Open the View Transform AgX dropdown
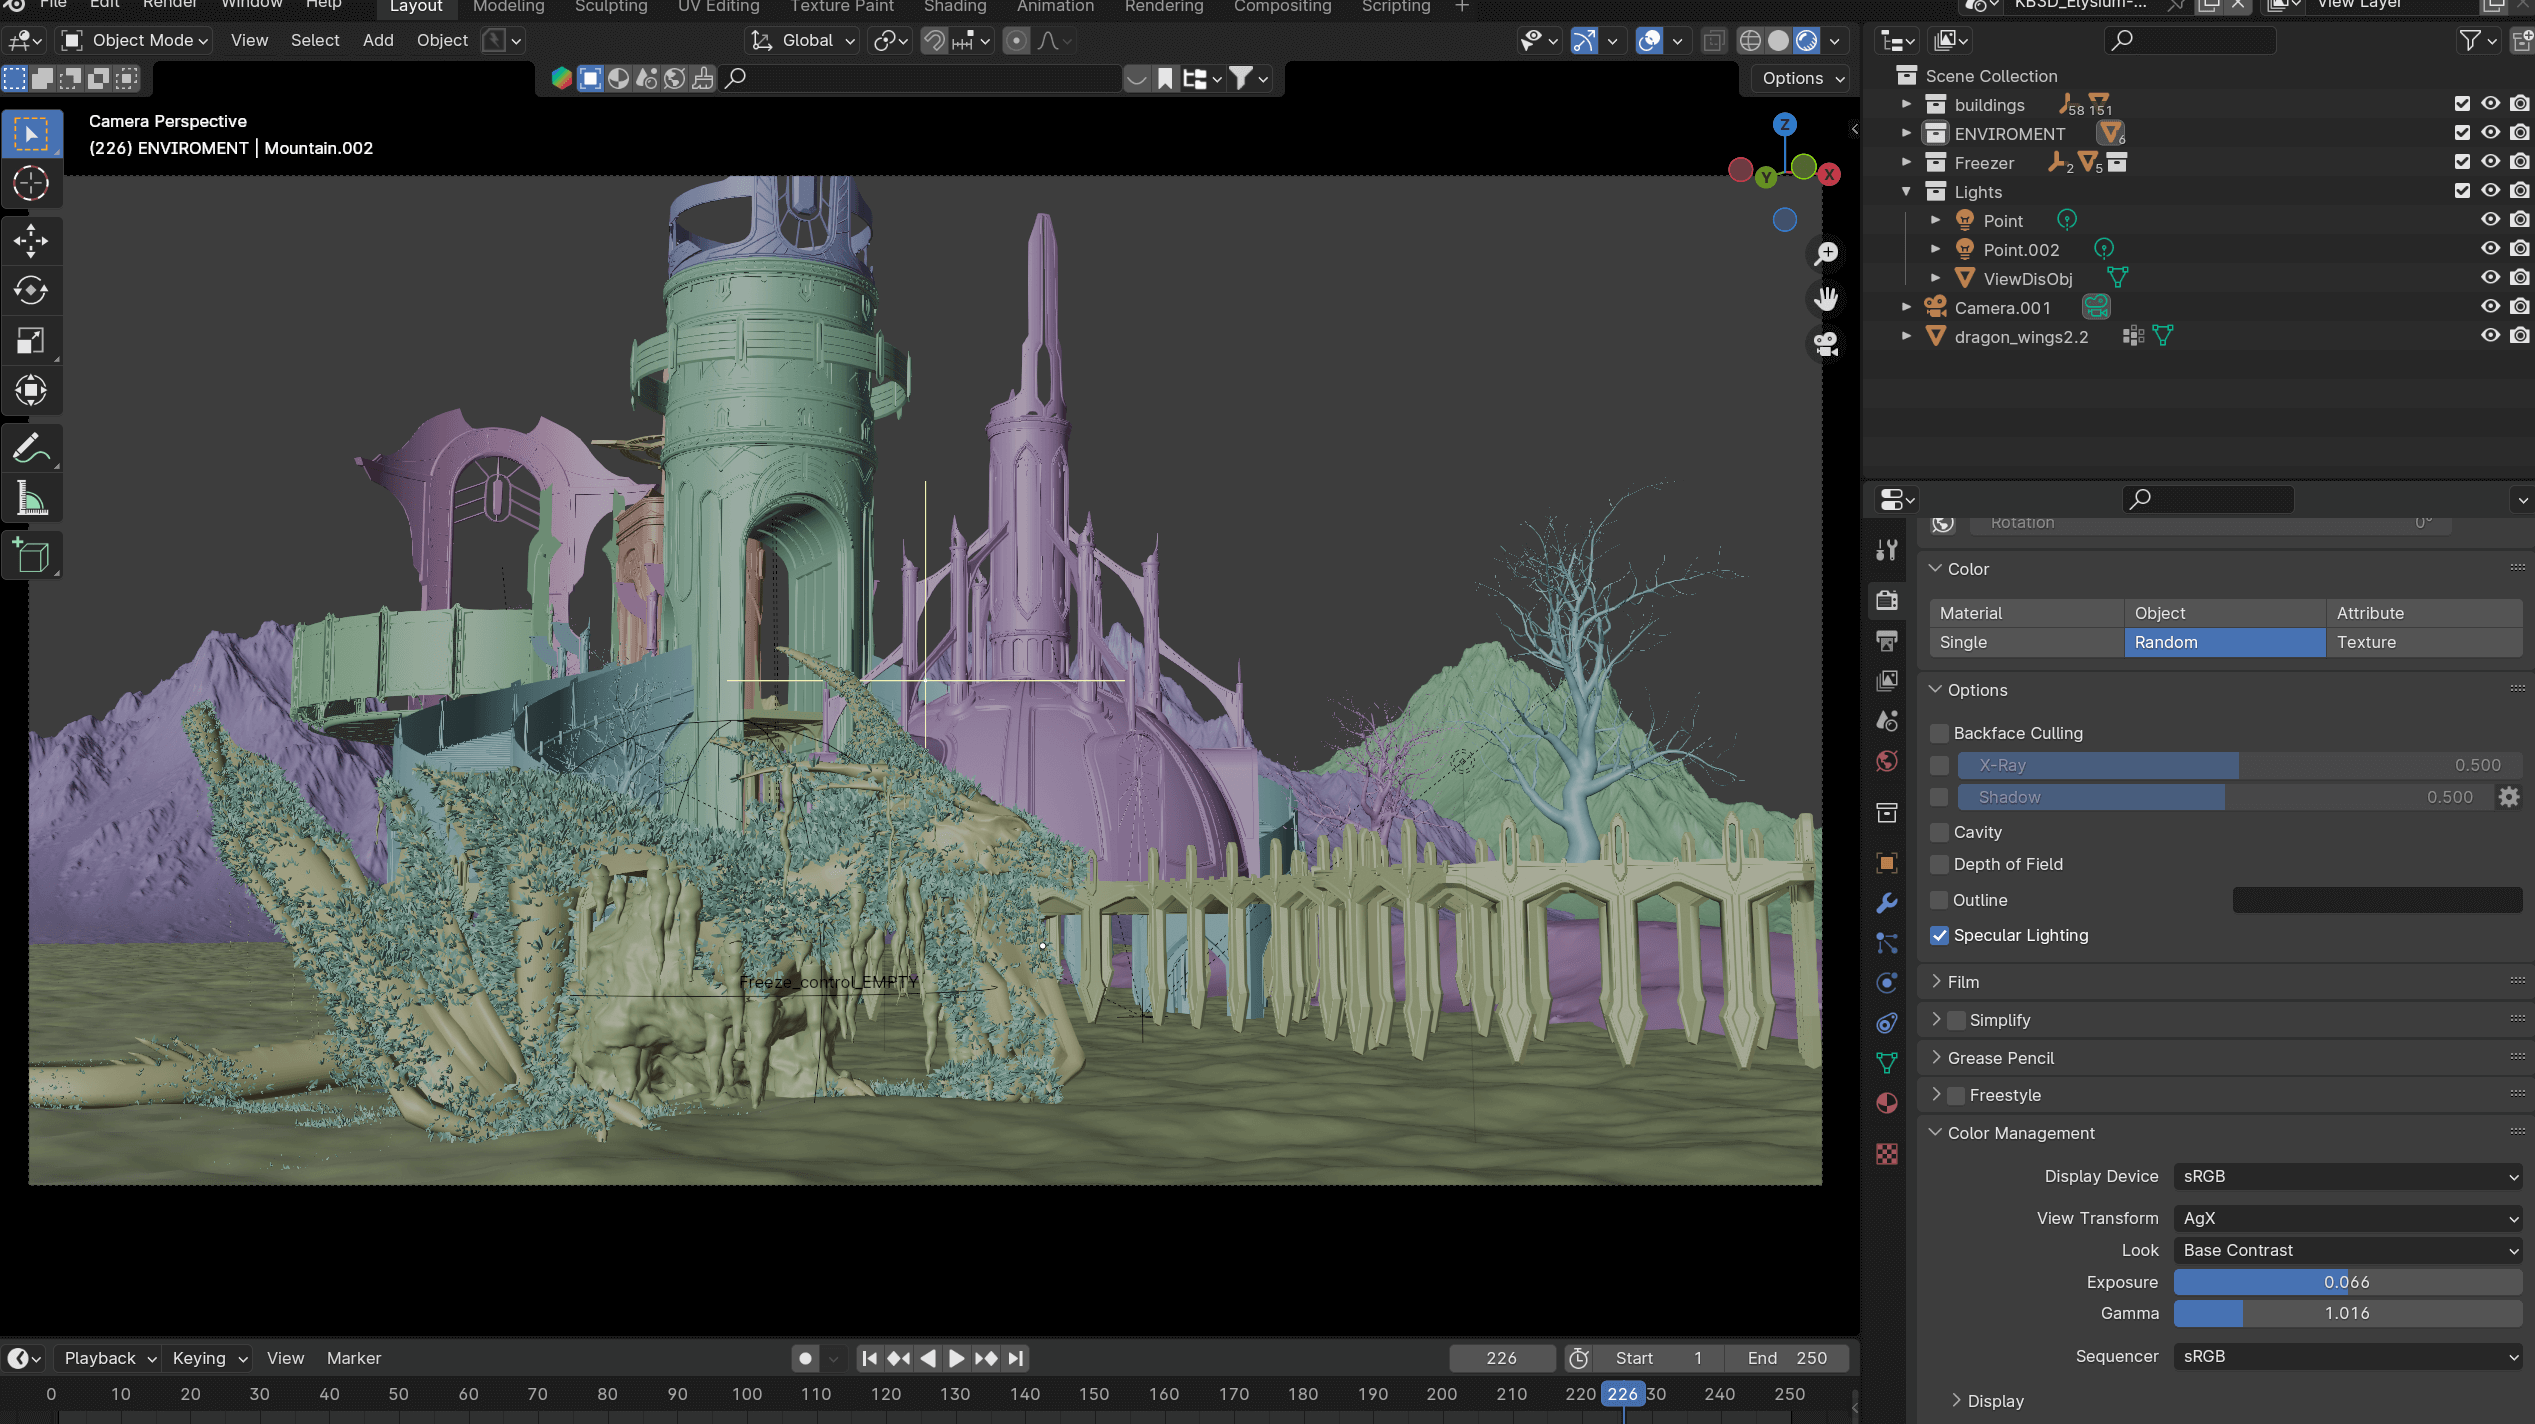Image resolution: width=2535 pixels, height=1424 pixels. coord(2347,1218)
